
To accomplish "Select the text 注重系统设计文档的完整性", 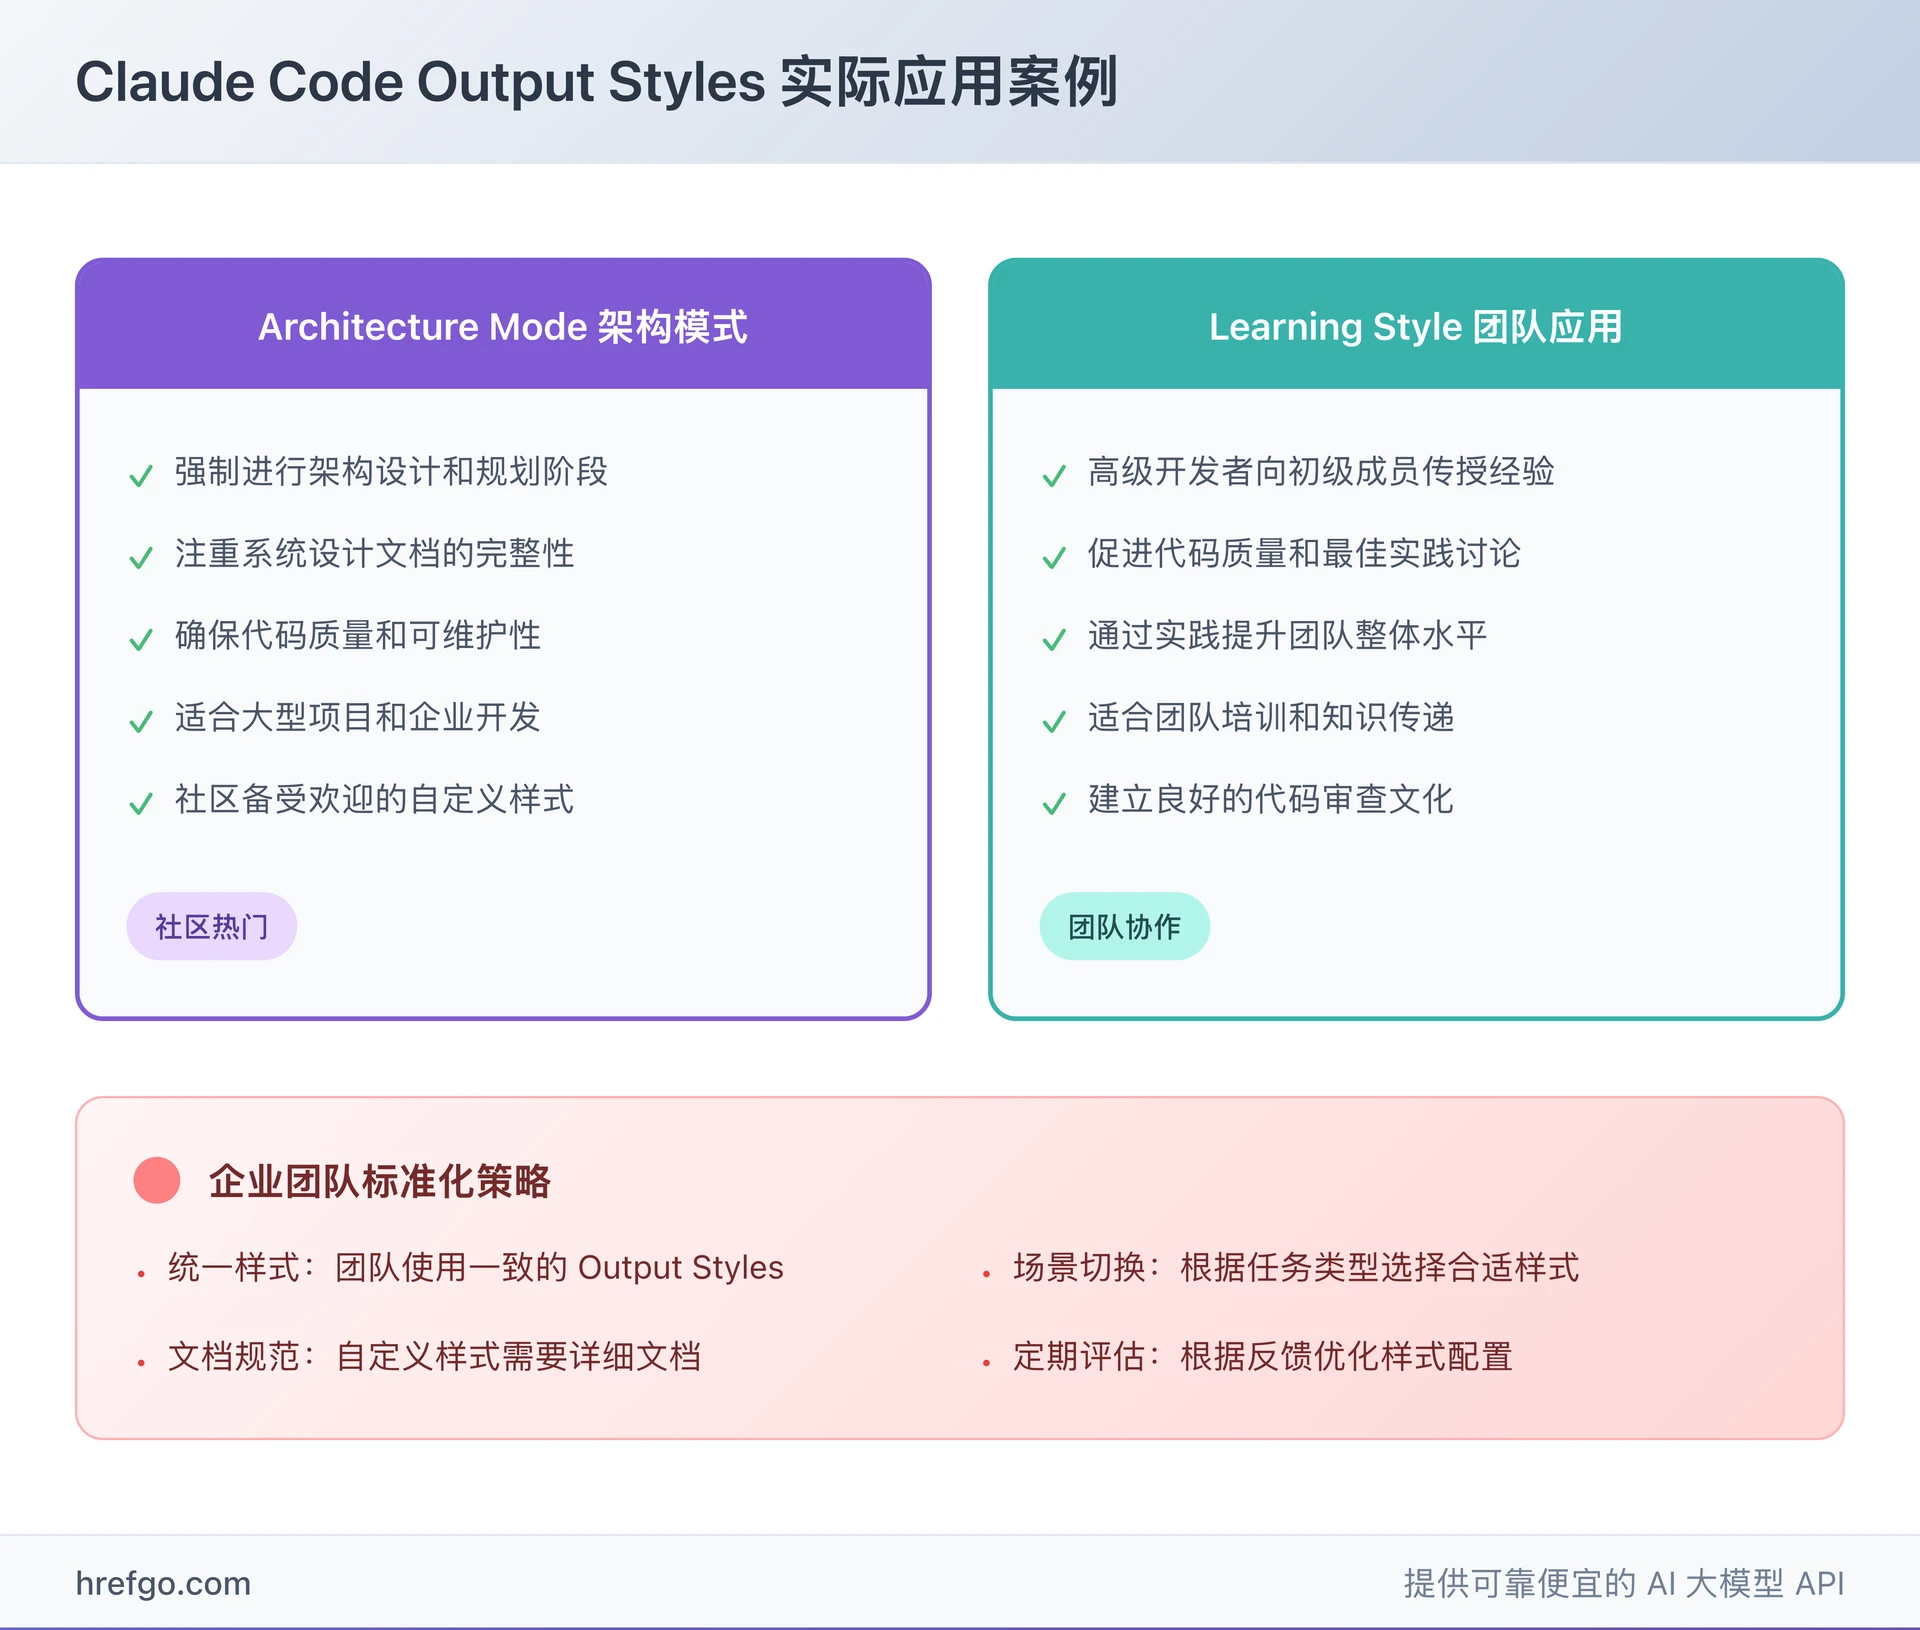I will coord(374,553).
